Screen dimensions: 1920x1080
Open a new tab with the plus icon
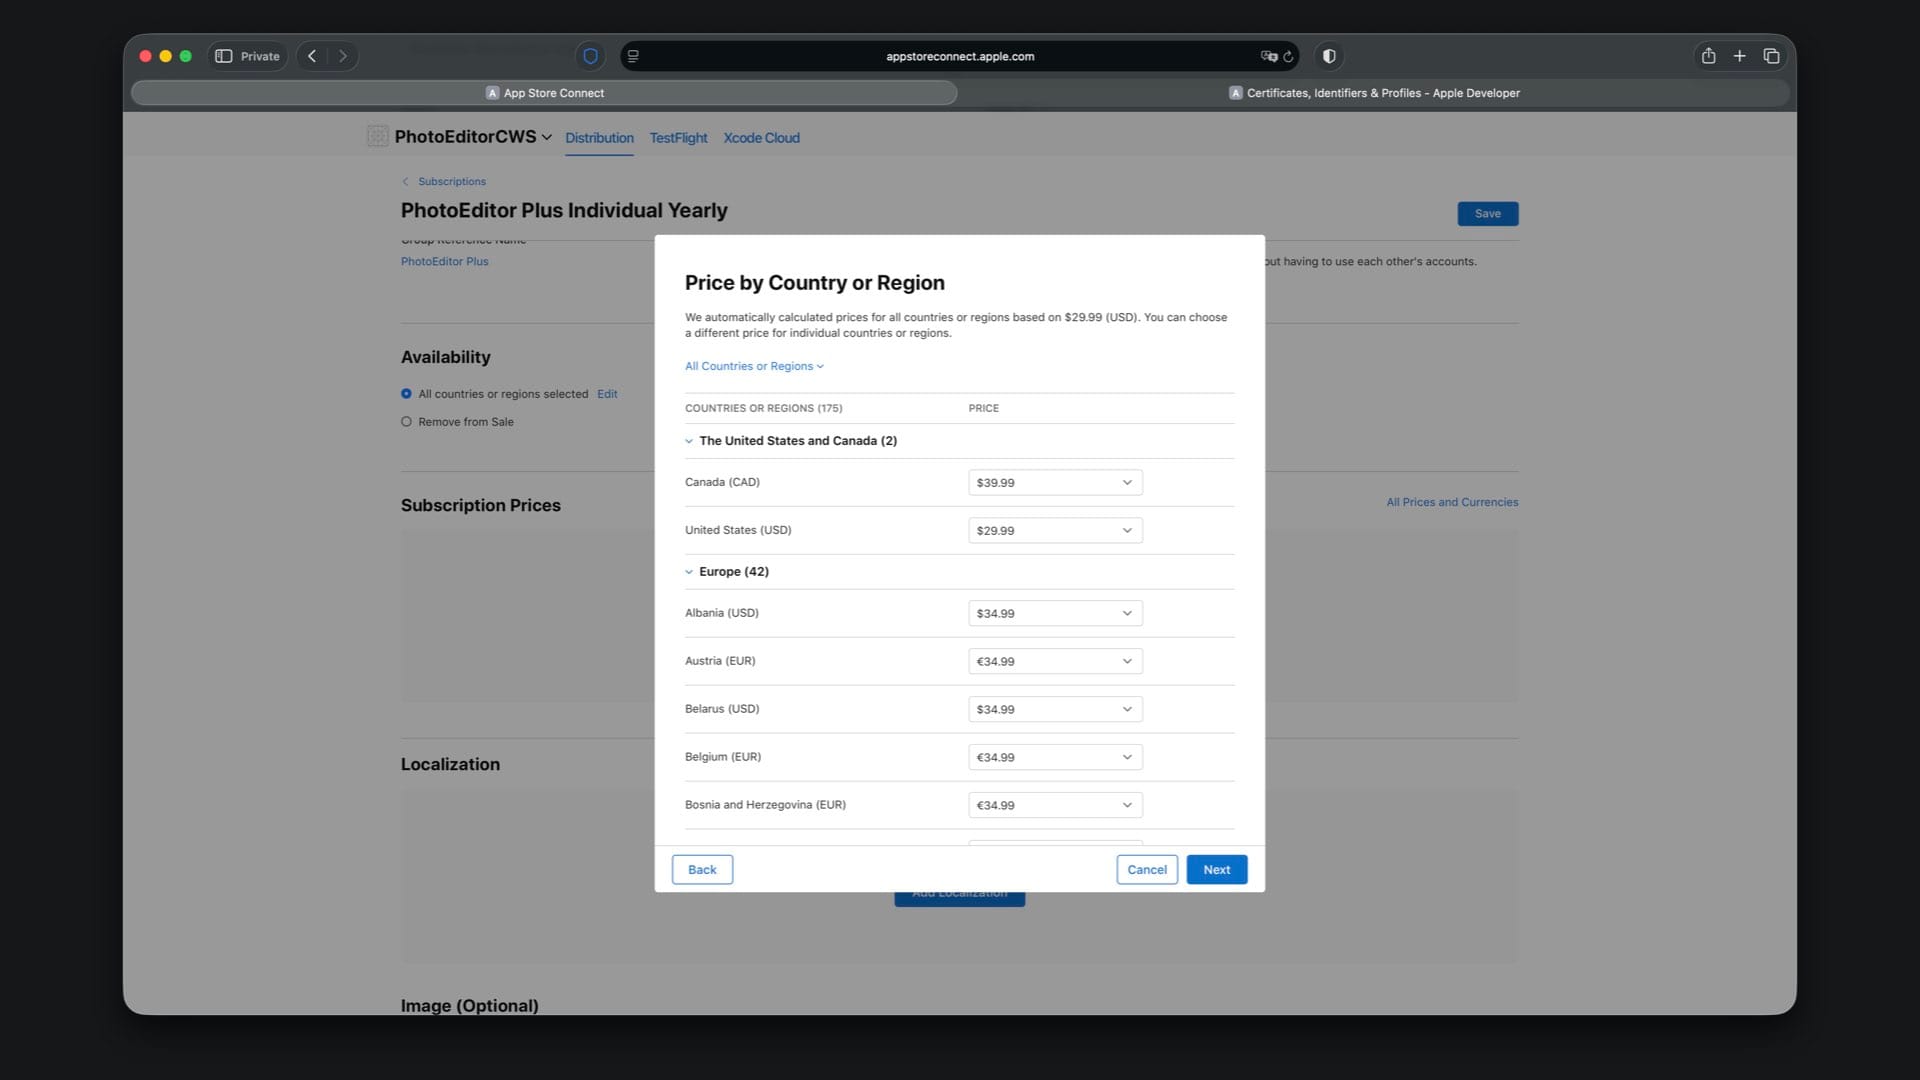click(x=1739, y=56)
